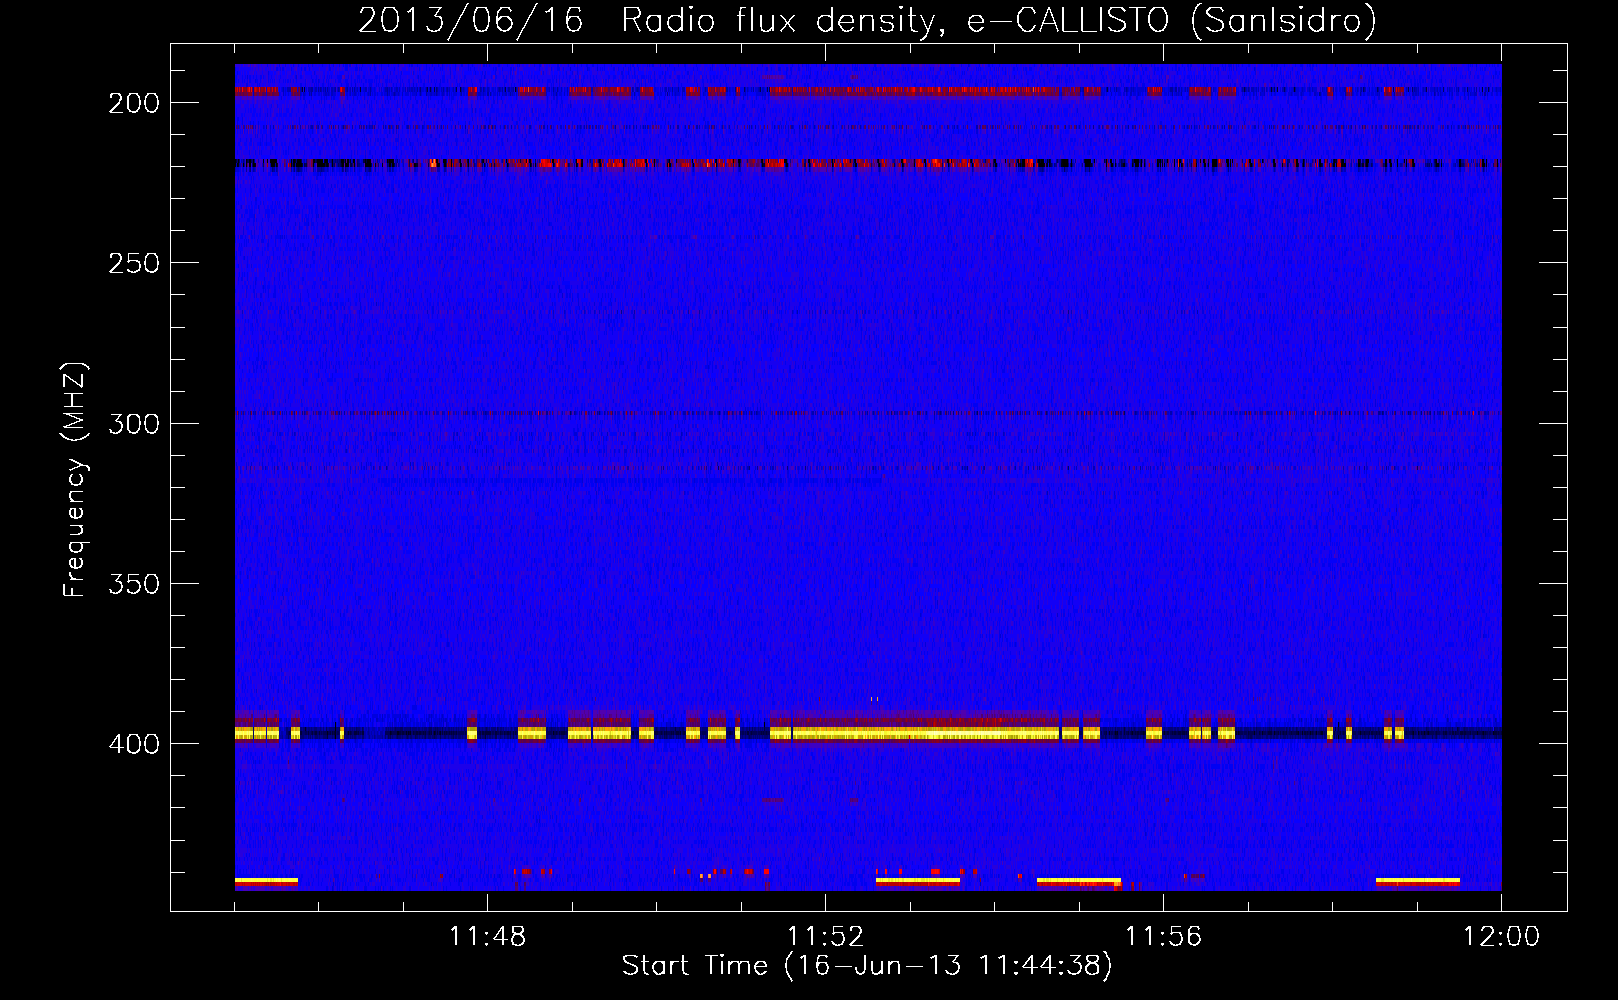Image resolution: width=1618 pixels, height=1000 pixels.
Task: Click the 300 frequency tick label
Action: click(134, 423)
